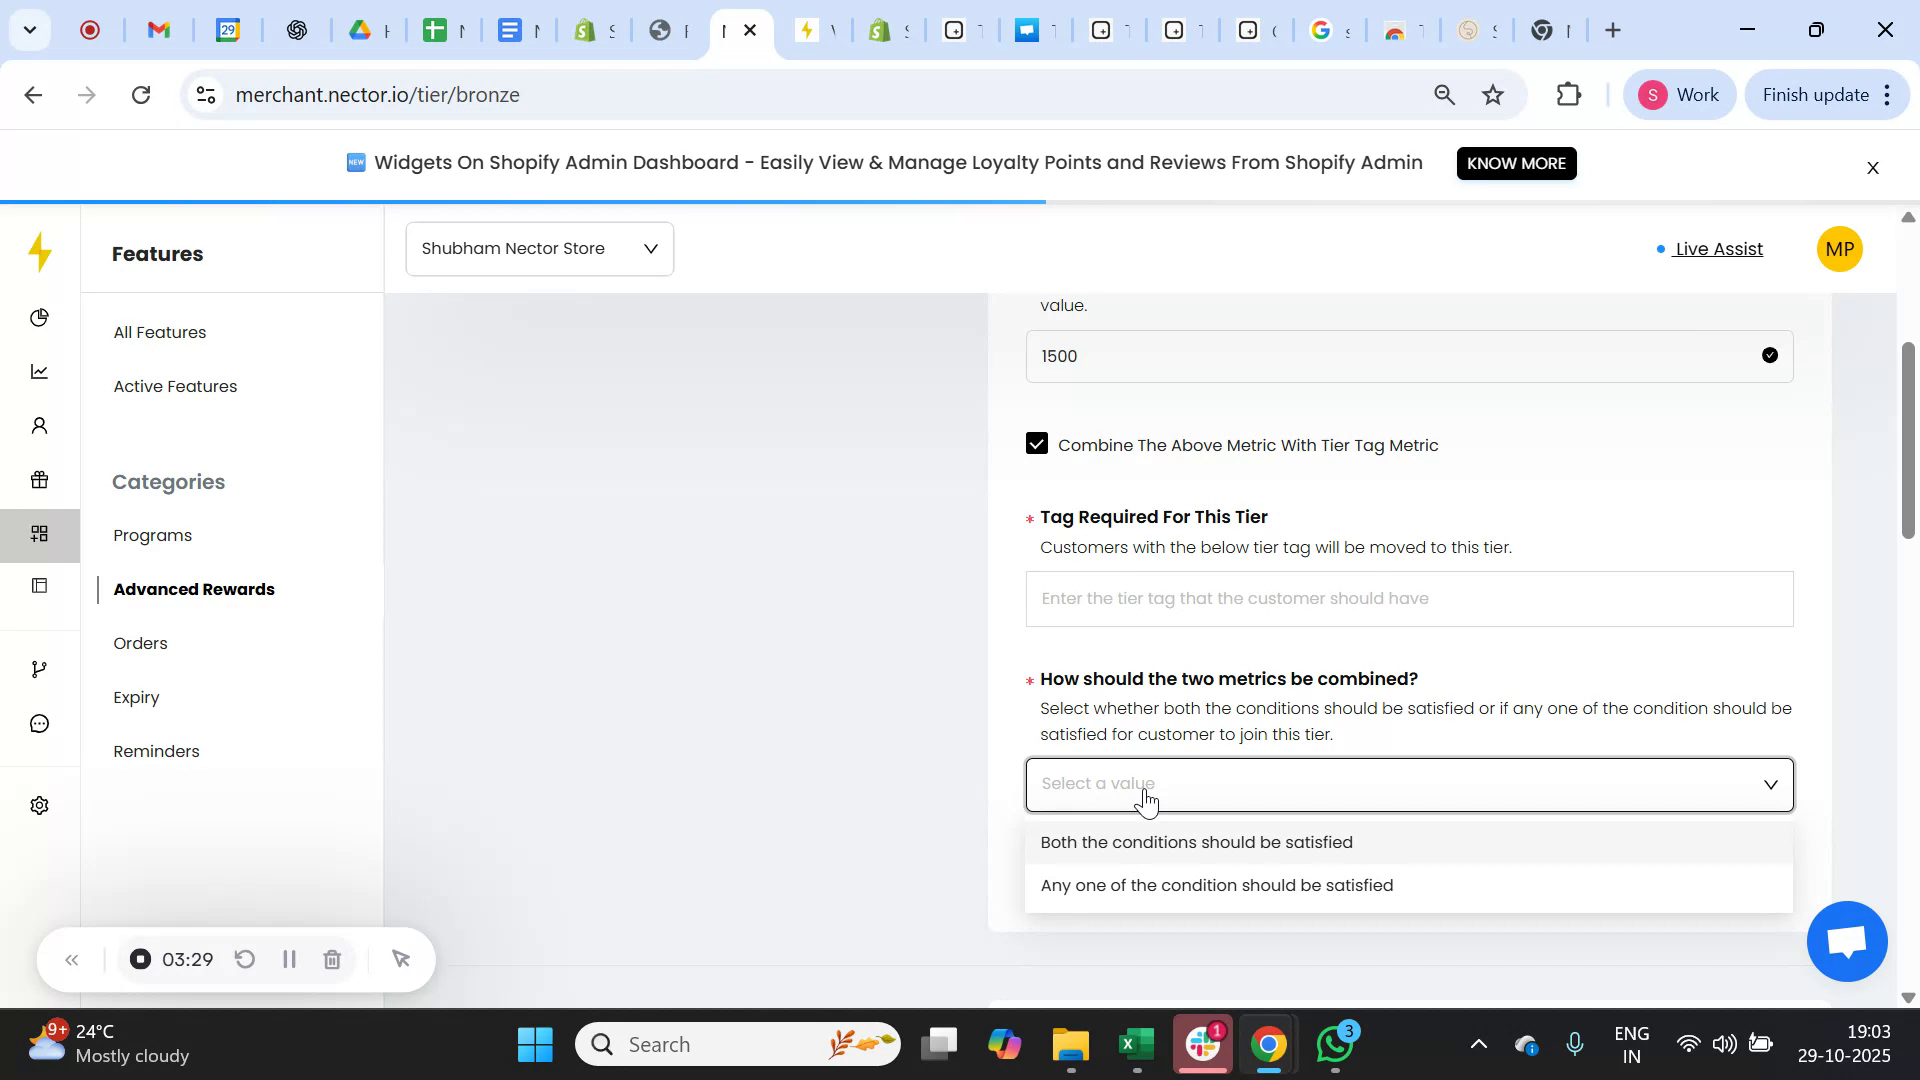This screenshot has width=1920, height=1080.
Task: Open the Expiry category
Action: point(136,697)
